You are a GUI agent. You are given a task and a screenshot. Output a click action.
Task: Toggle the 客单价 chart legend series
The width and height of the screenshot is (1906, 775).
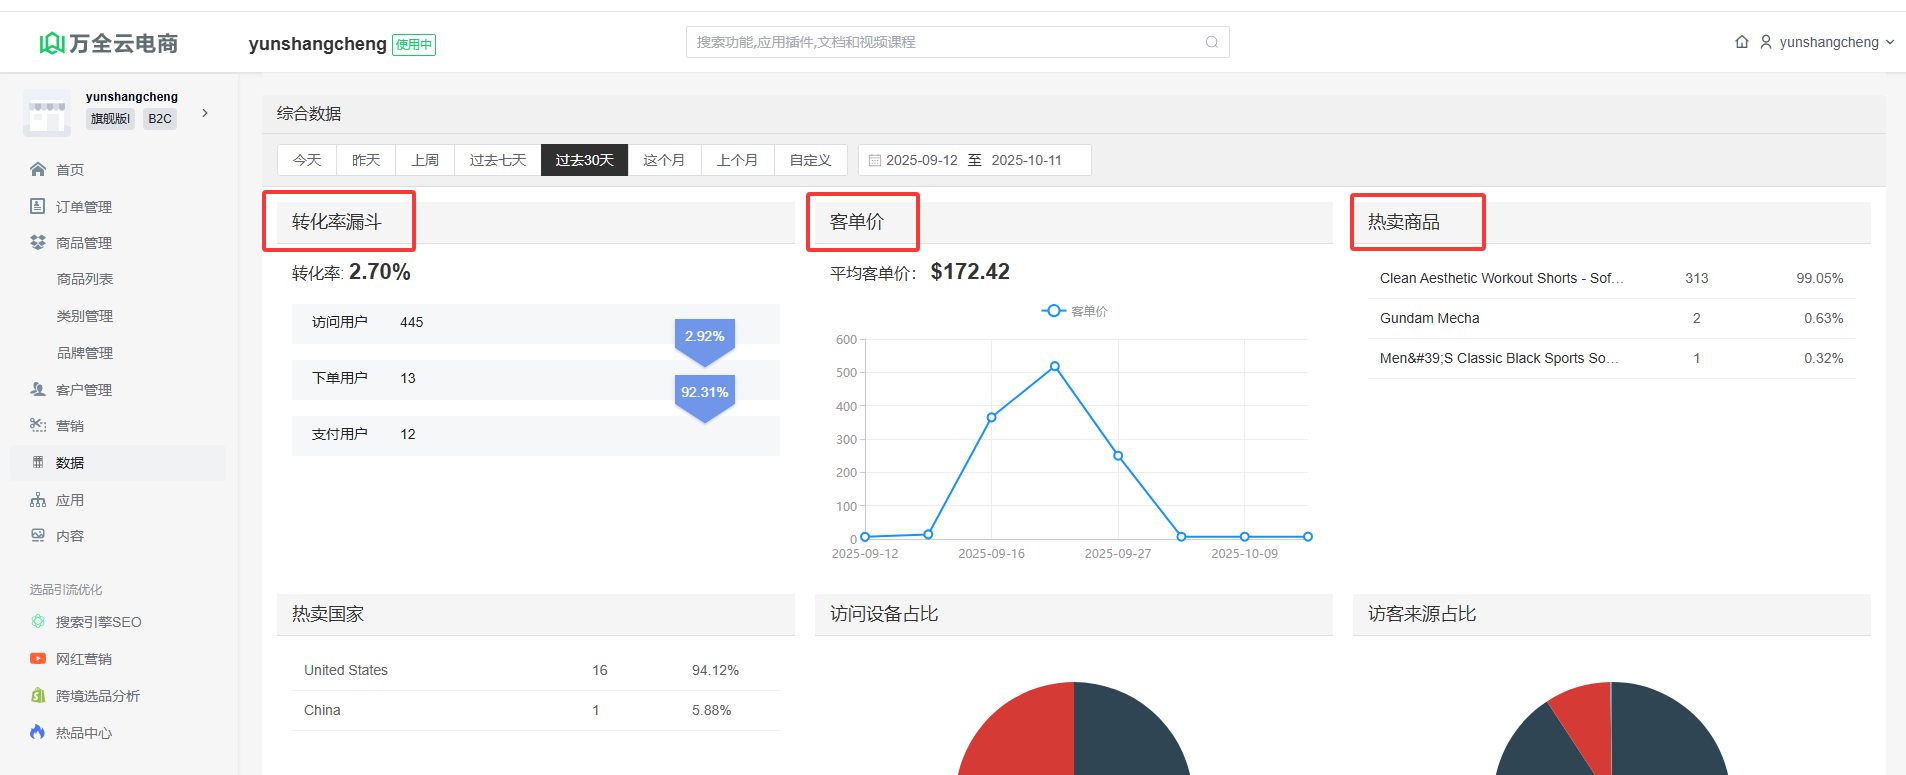(1075, 311)
